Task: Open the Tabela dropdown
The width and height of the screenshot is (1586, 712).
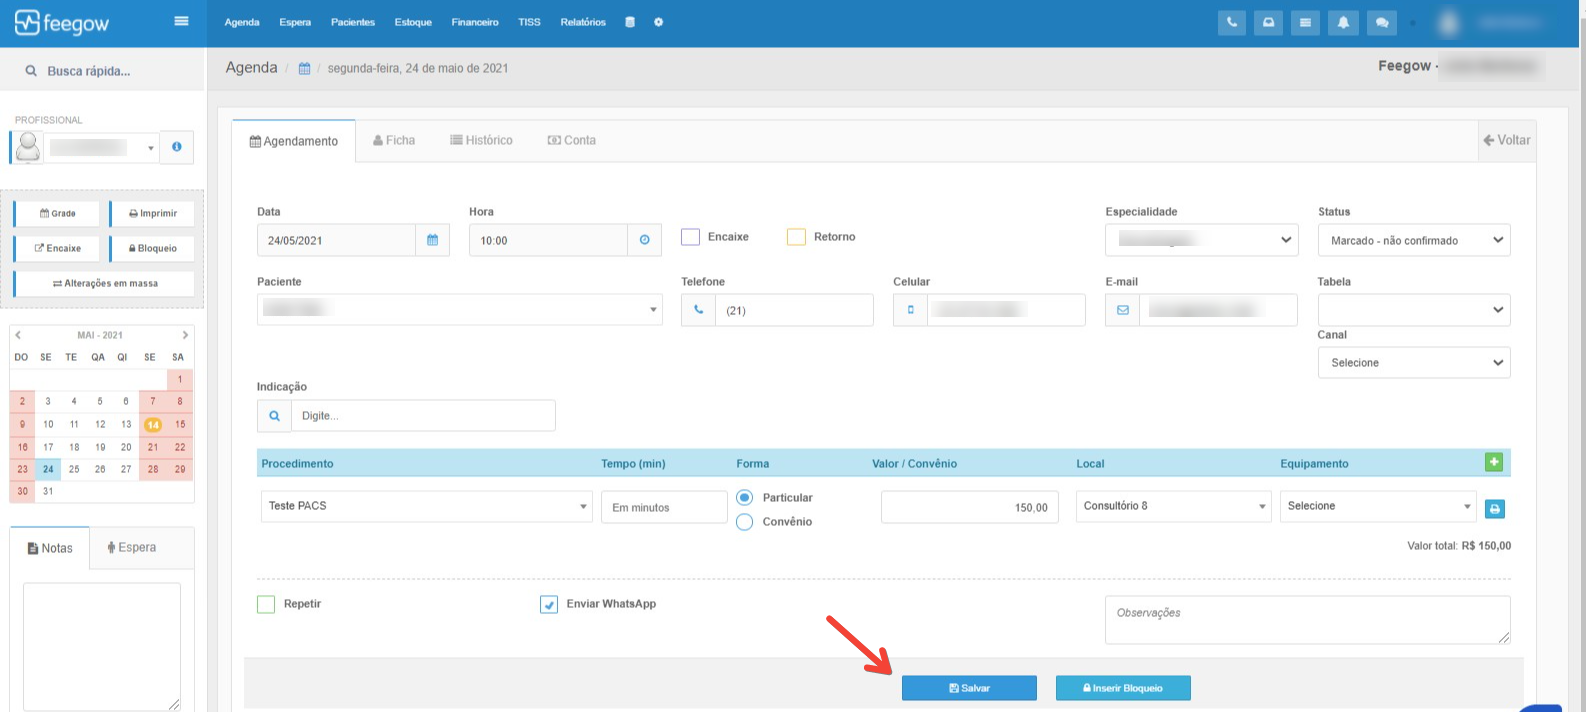Action: 1414,310
